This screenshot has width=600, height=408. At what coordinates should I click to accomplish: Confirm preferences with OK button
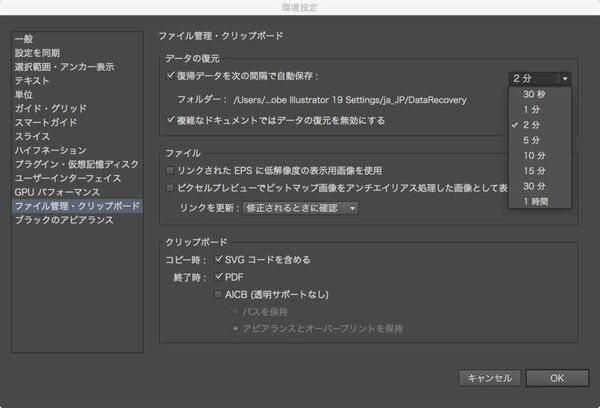(x=557, y=378)
